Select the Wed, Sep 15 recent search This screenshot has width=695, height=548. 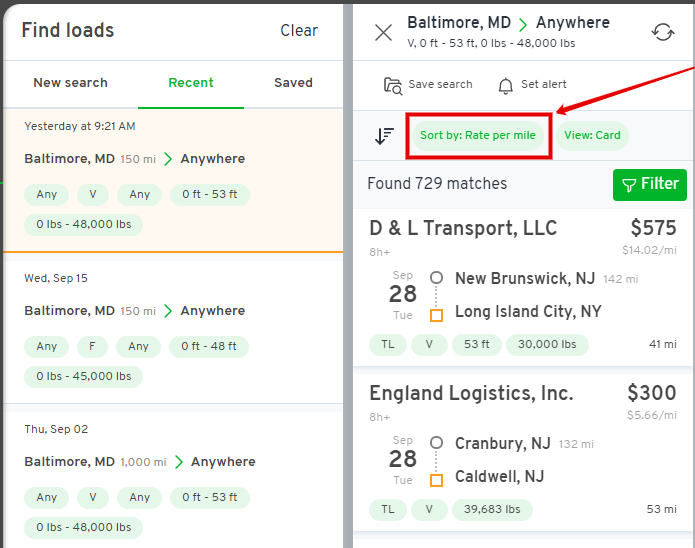[173, 333]
